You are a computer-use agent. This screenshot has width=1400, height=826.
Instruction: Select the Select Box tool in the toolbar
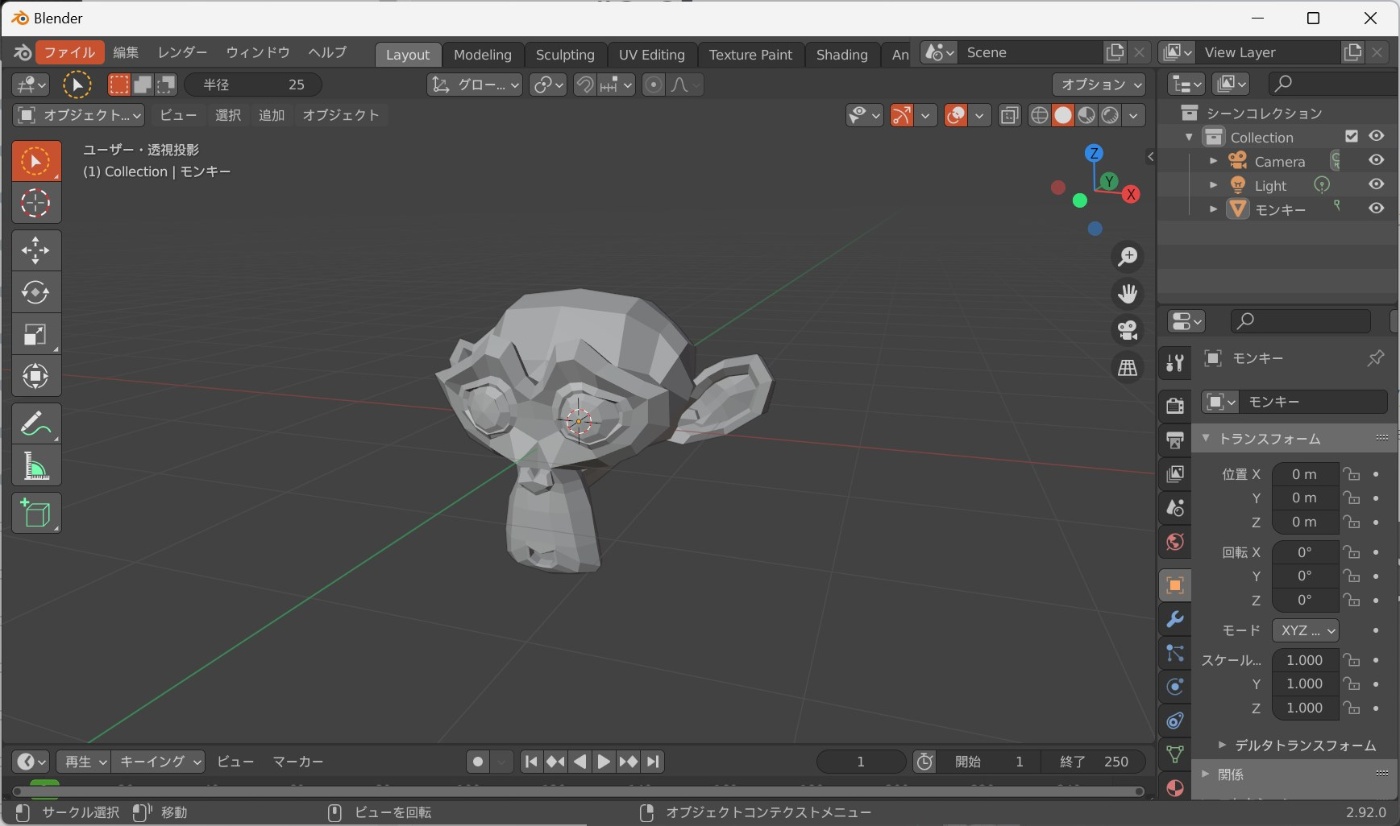click(x=36, y=161)
